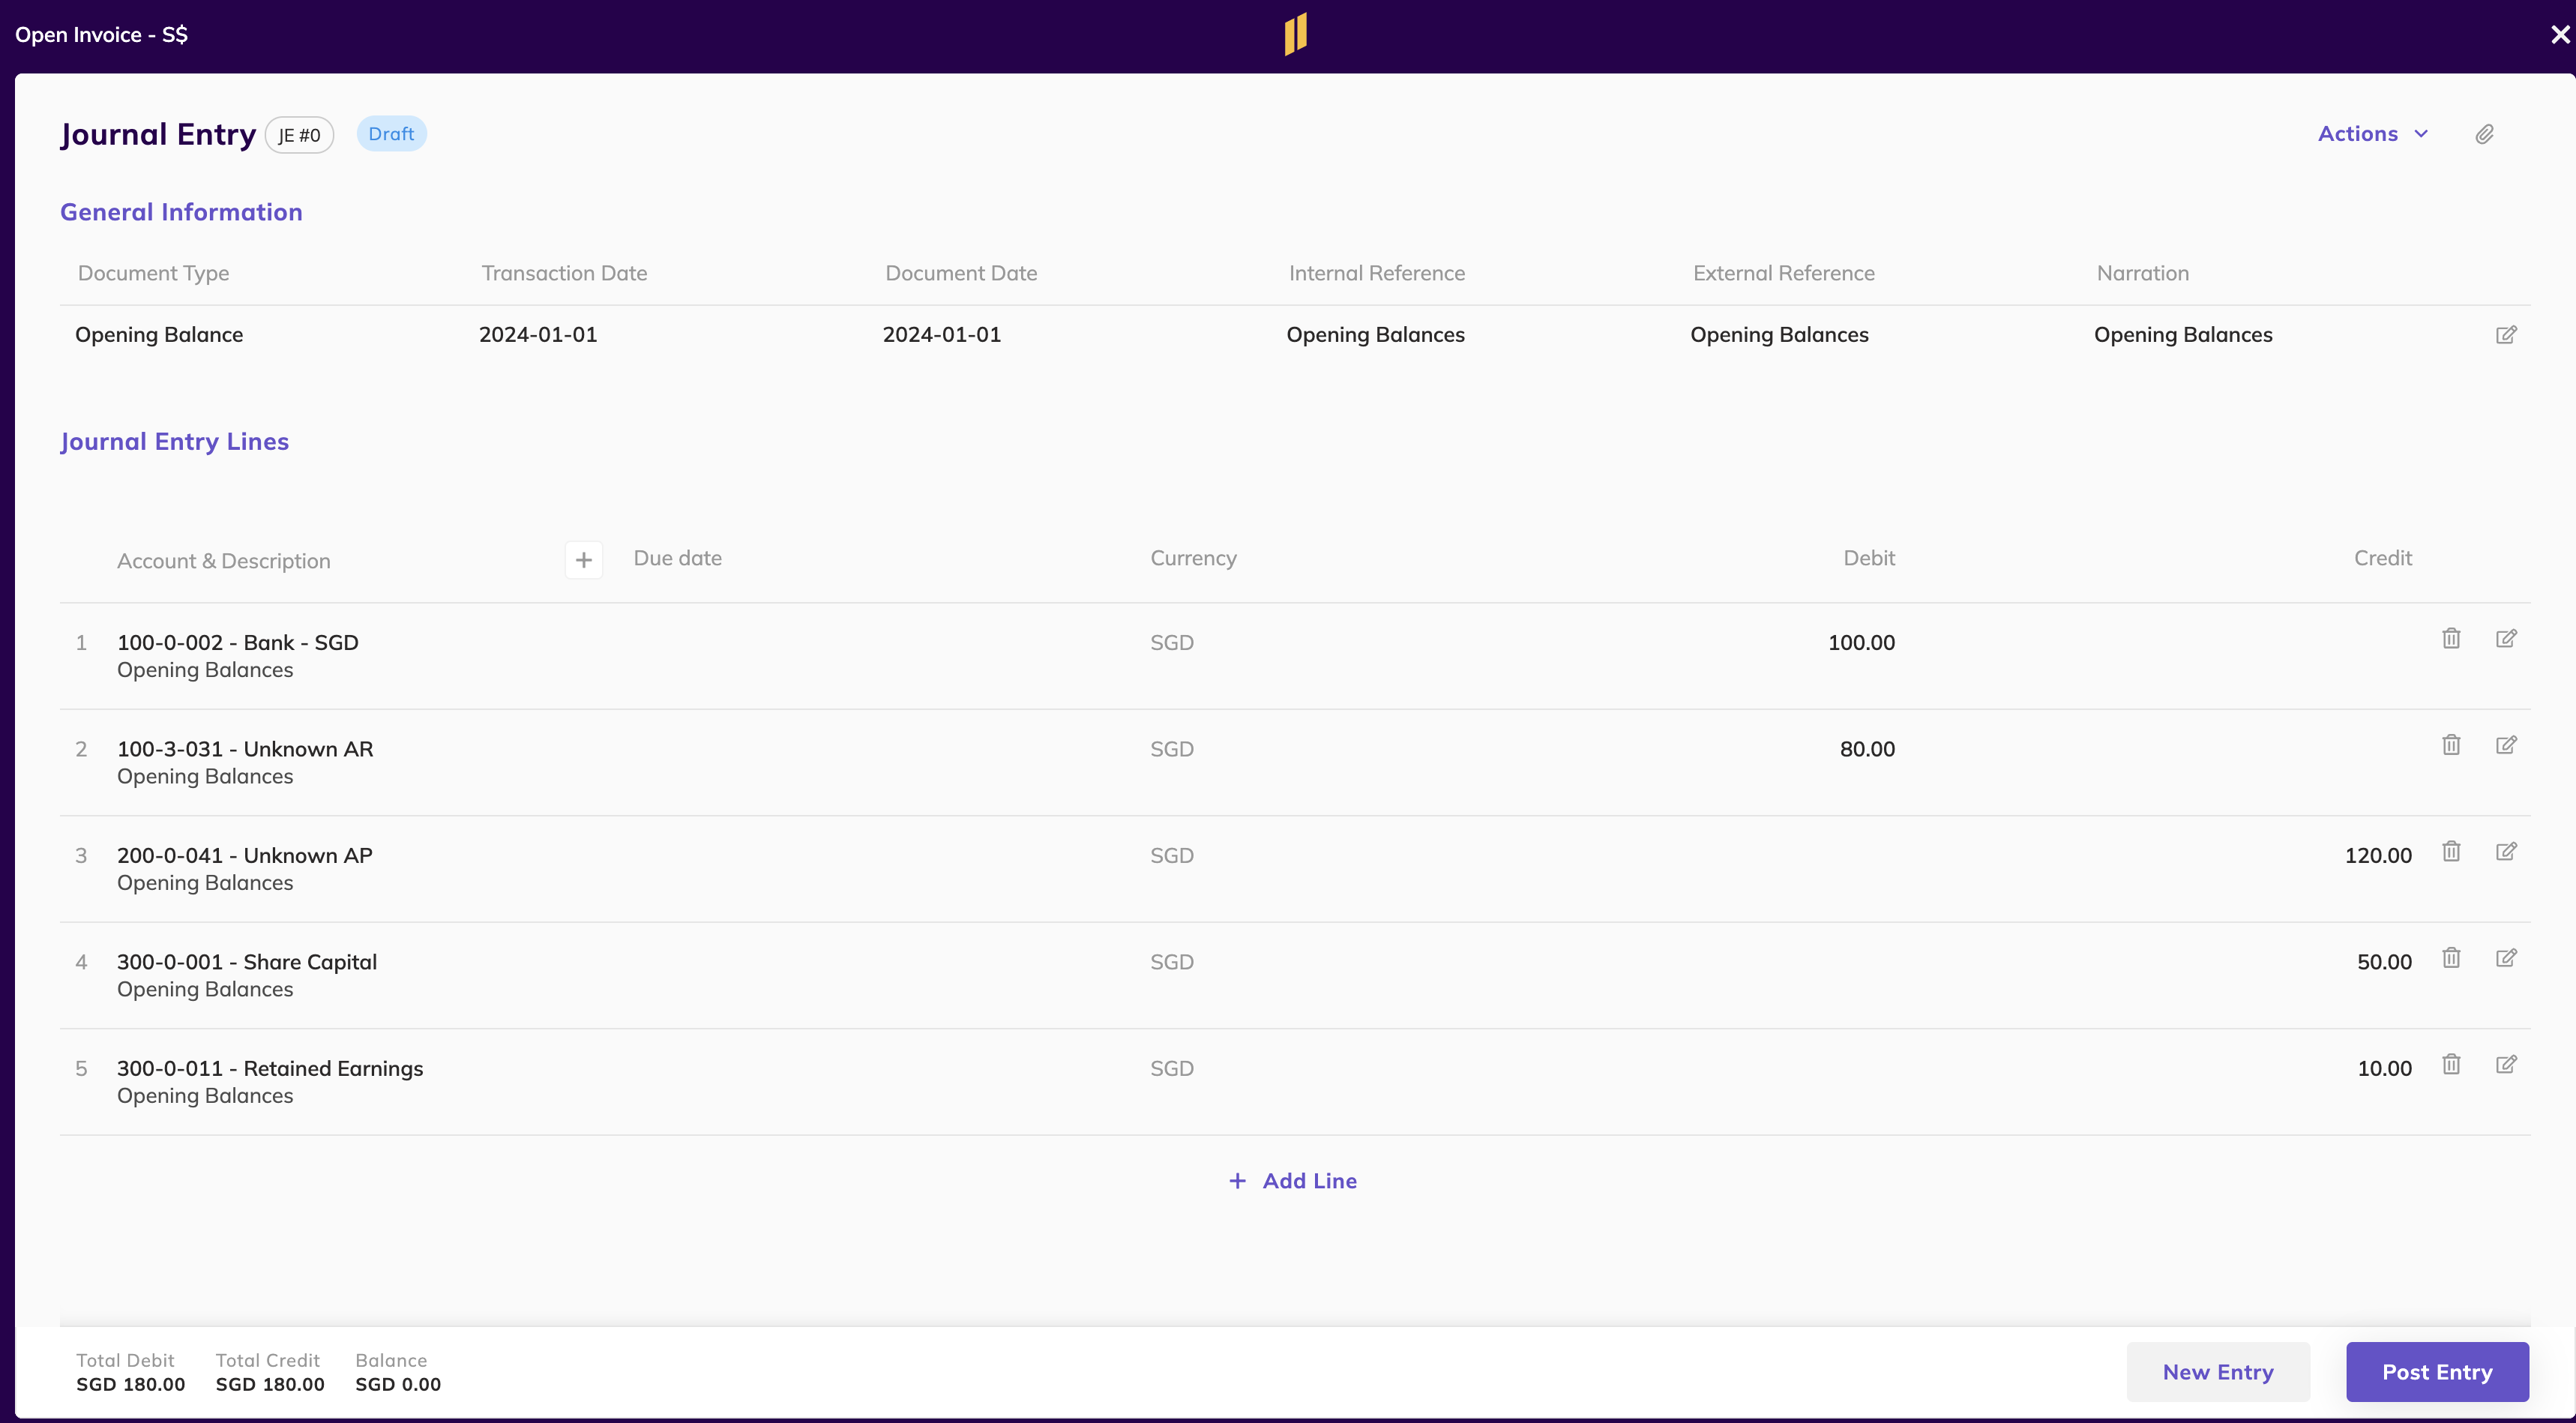The image size is (2576, 1423).
Task: Edit the Unknown AP line
Action: 2506,851
